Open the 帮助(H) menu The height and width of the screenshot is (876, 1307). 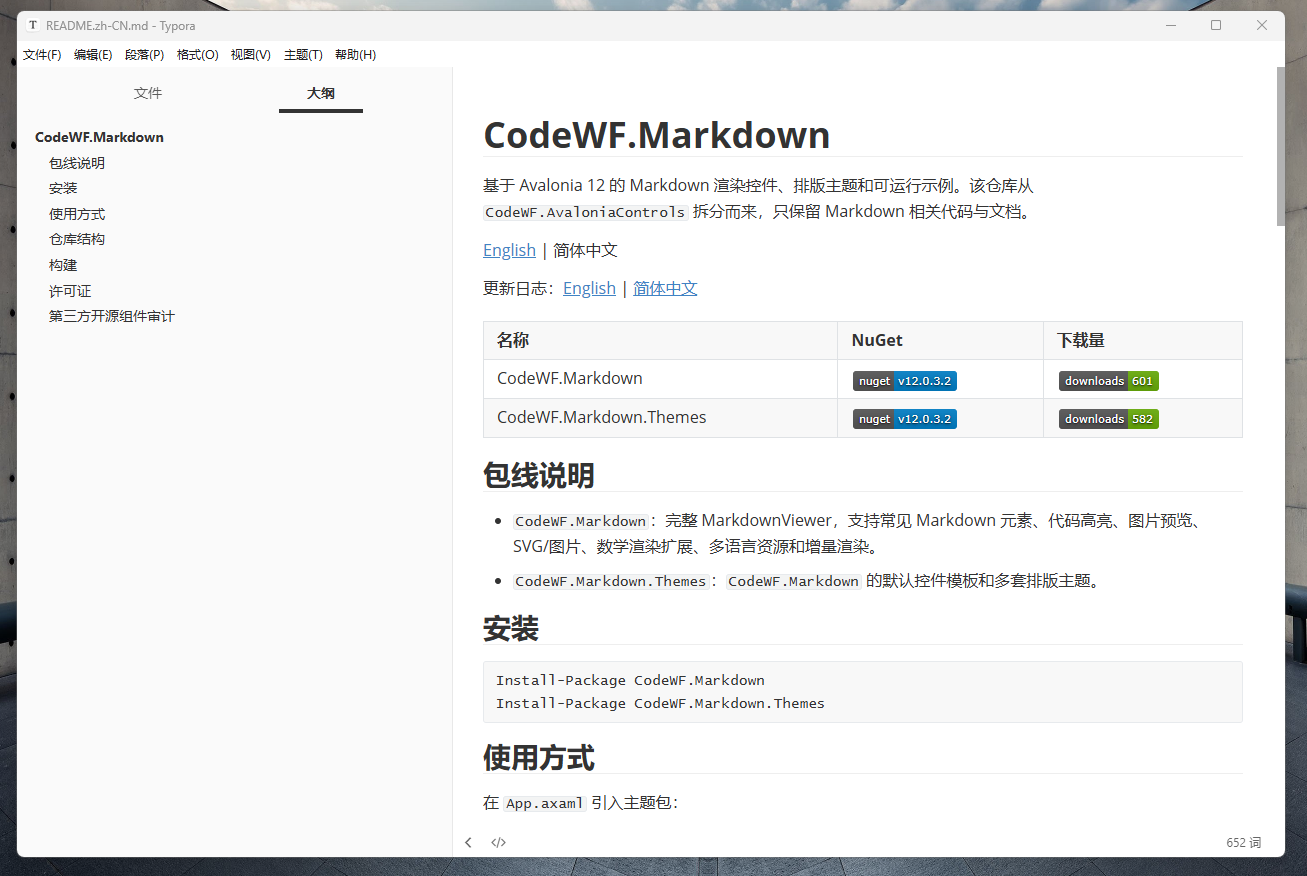[x=355, y=55]
